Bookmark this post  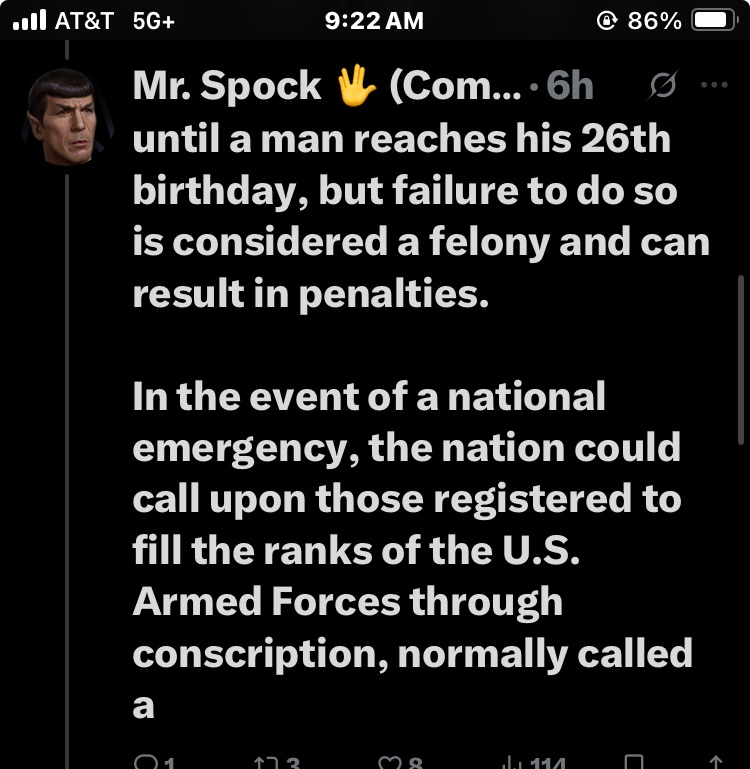click(633, 764)
